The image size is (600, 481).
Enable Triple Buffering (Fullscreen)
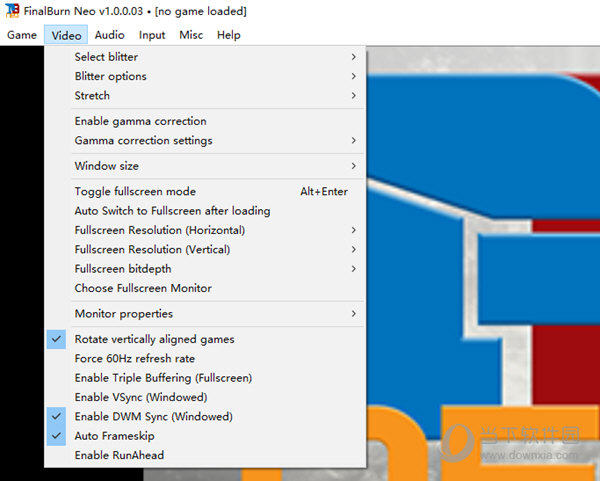[205, 378]
